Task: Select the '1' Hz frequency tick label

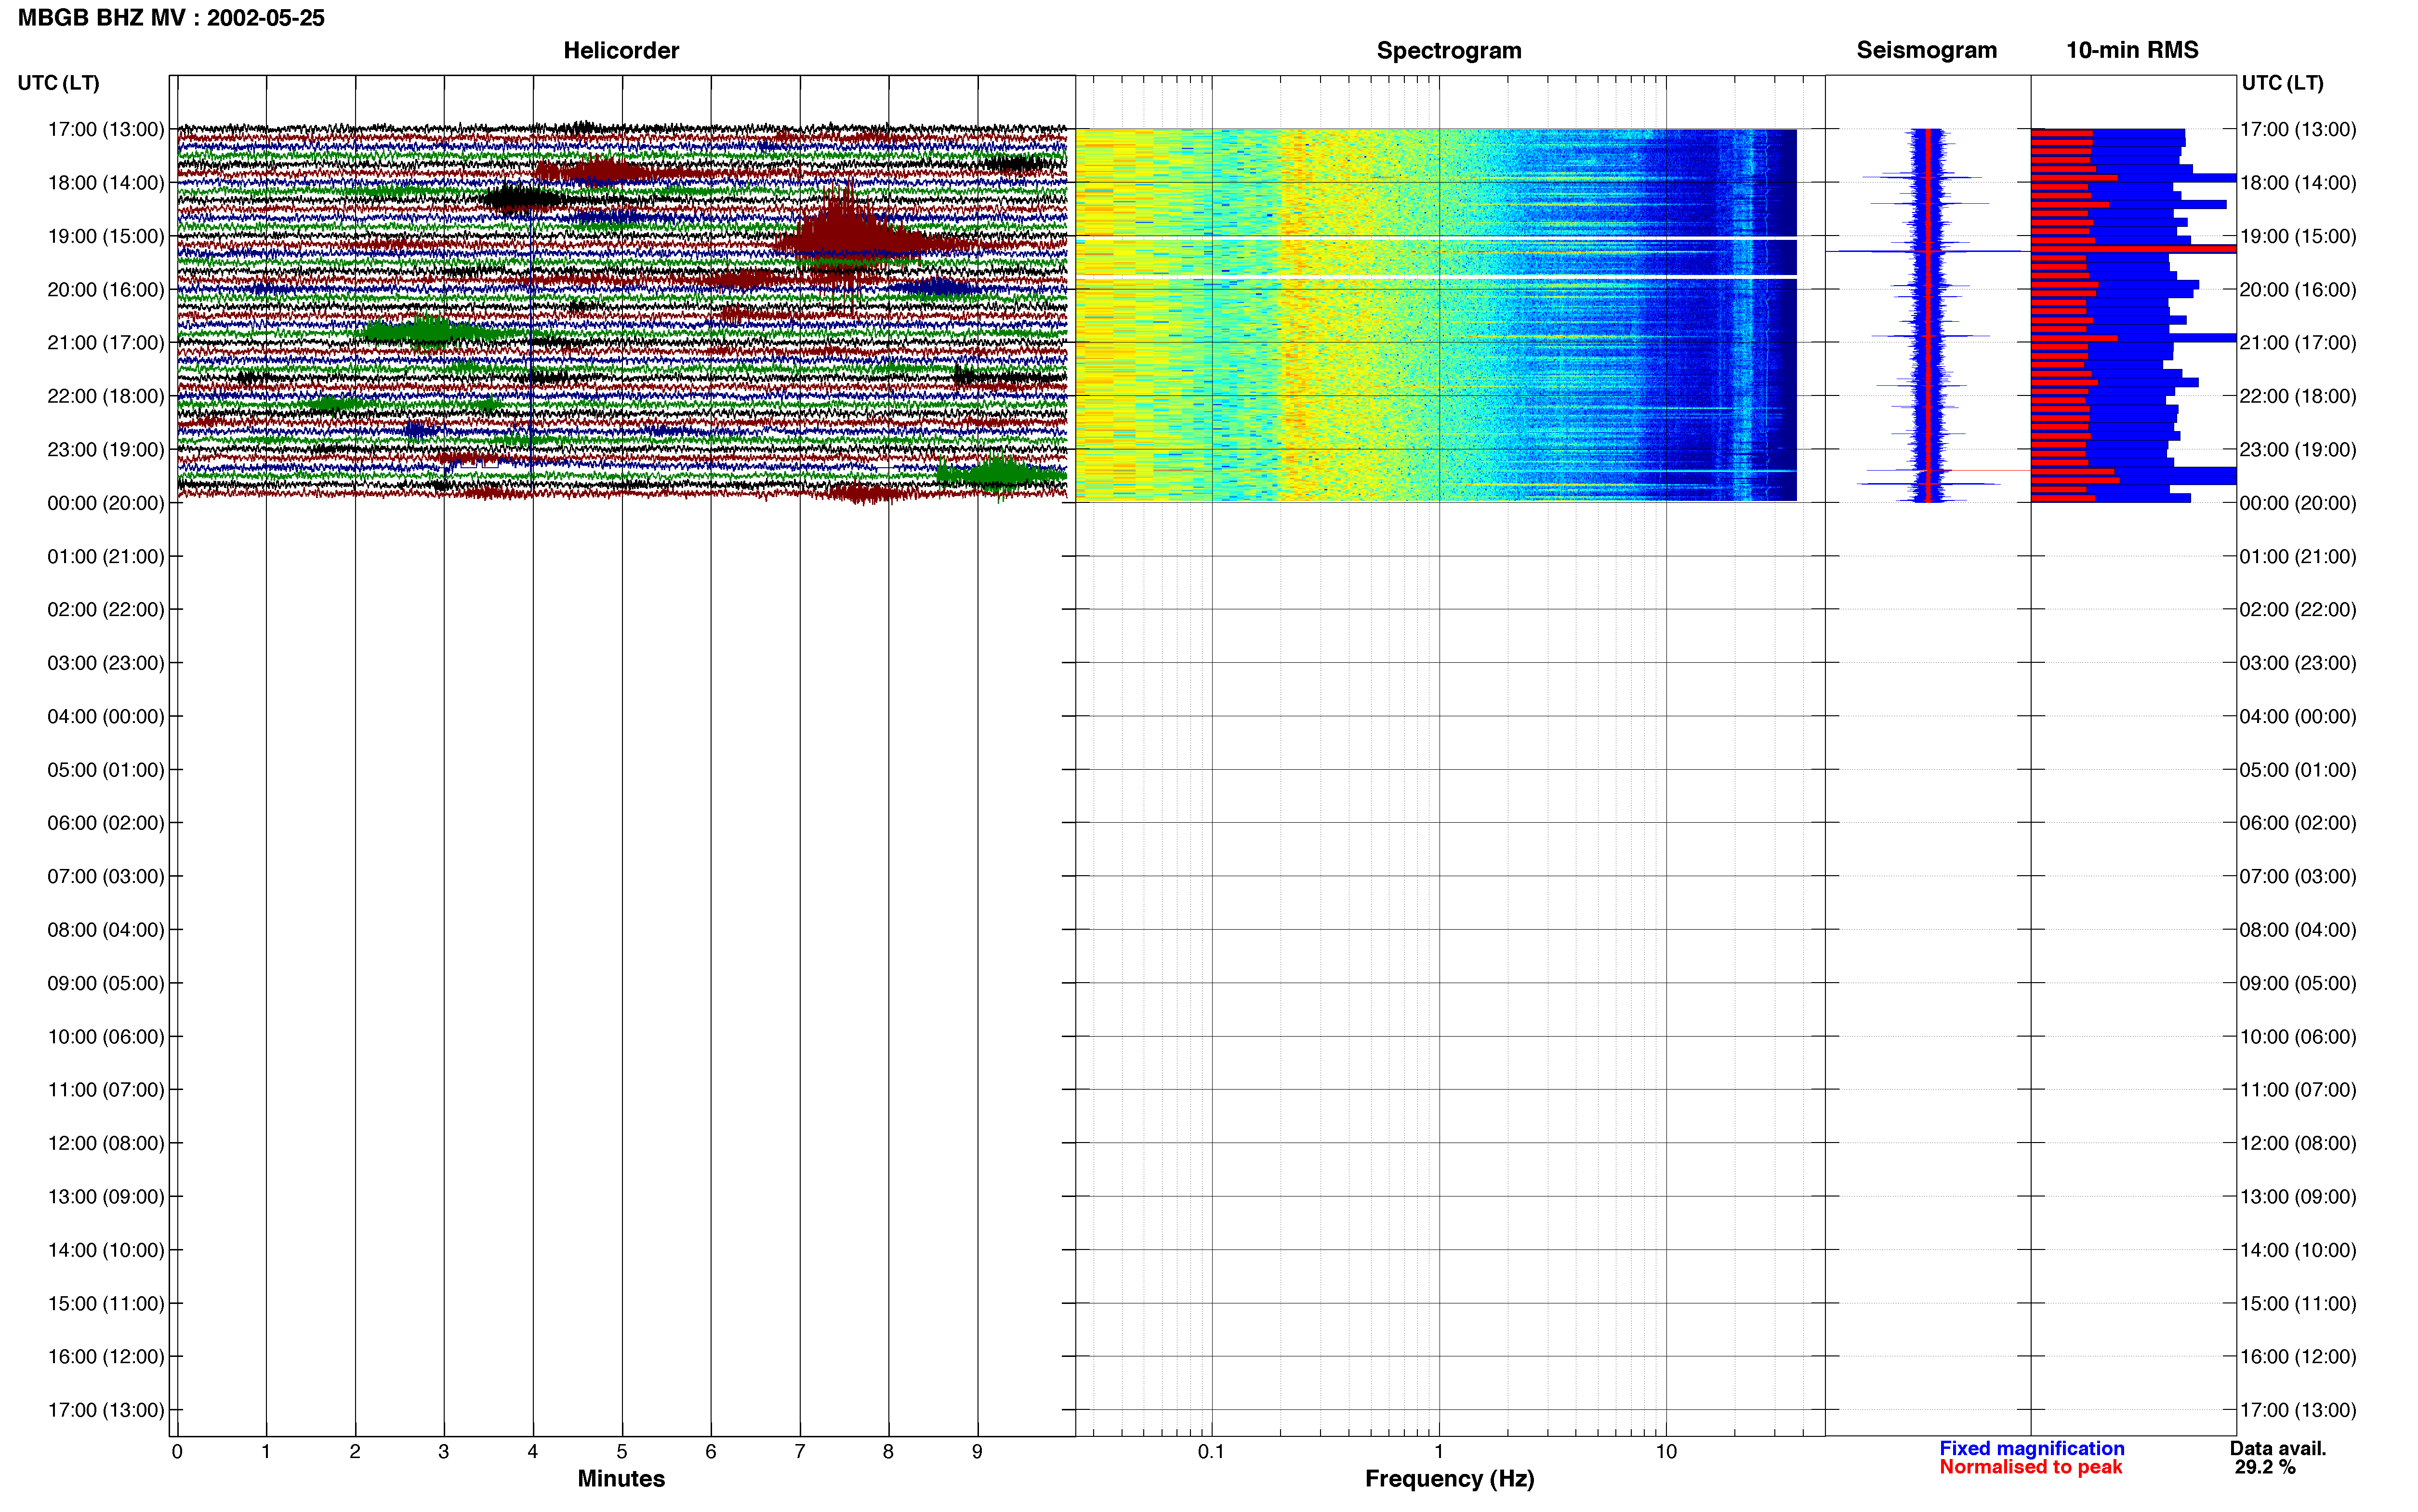Action: [1439, 1452]
